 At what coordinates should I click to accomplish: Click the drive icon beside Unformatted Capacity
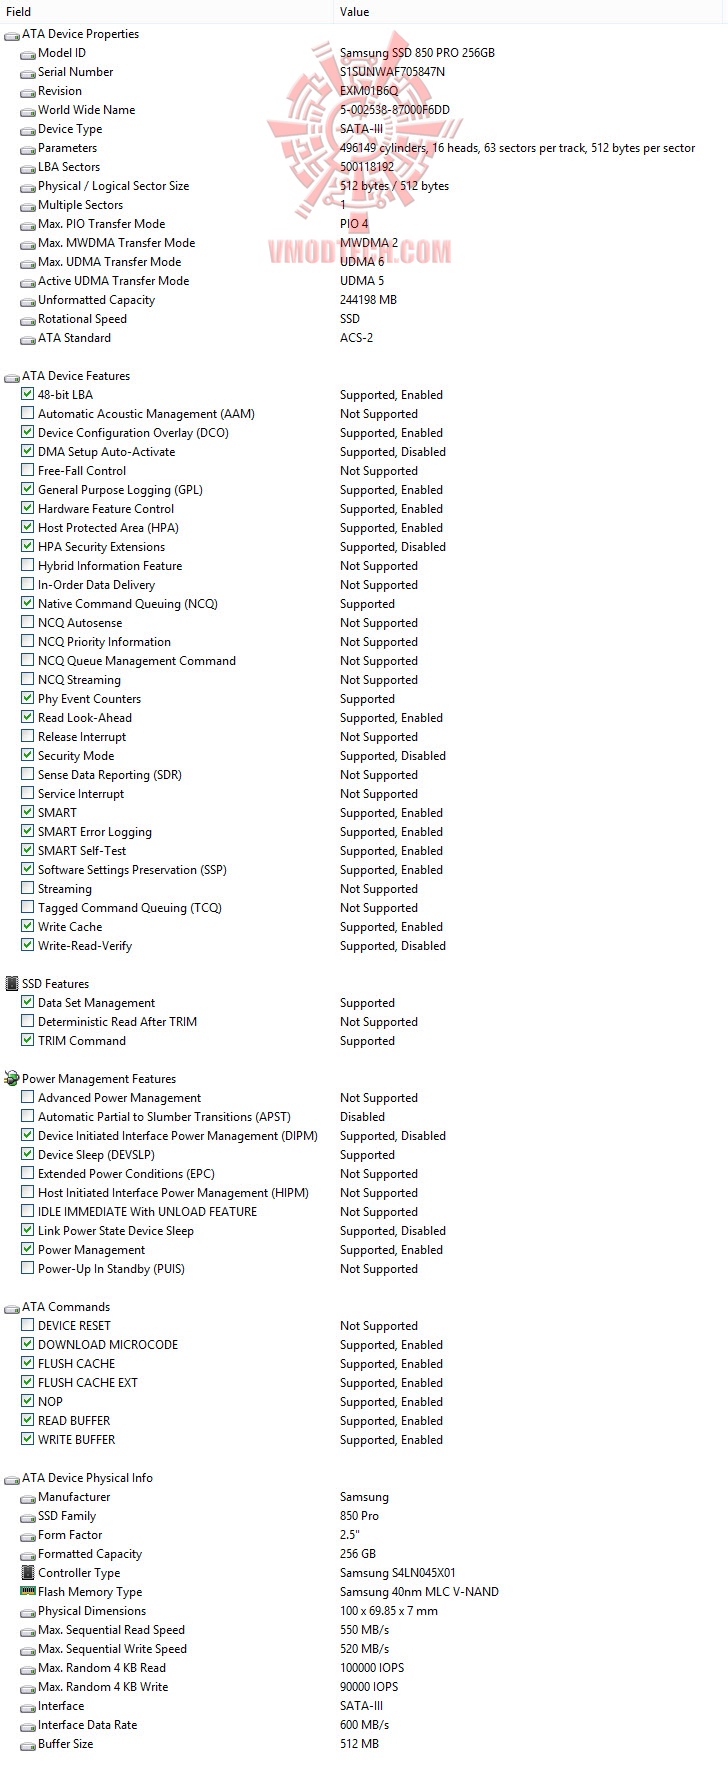(28, 301)
